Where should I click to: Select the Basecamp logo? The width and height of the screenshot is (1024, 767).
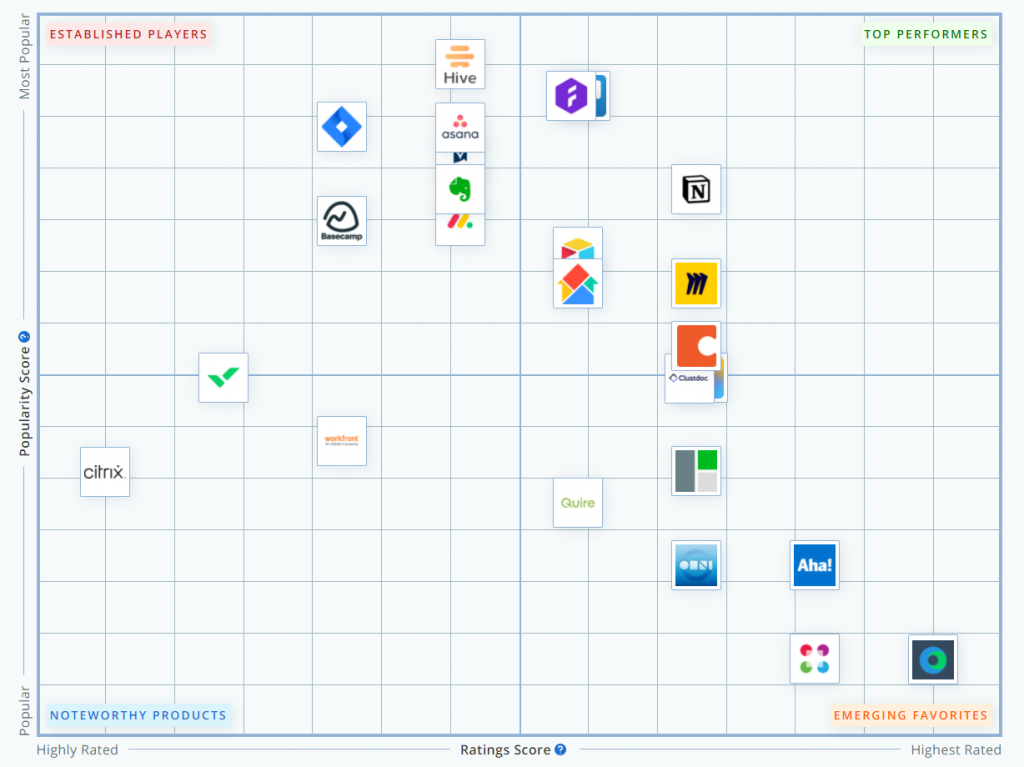coord(342,220)
